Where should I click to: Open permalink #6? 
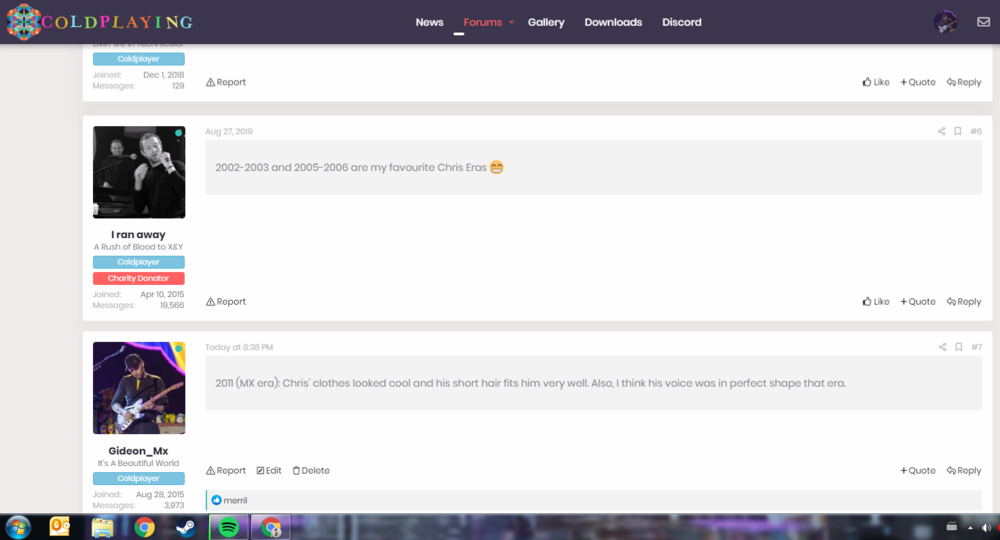tap(976, 131)
